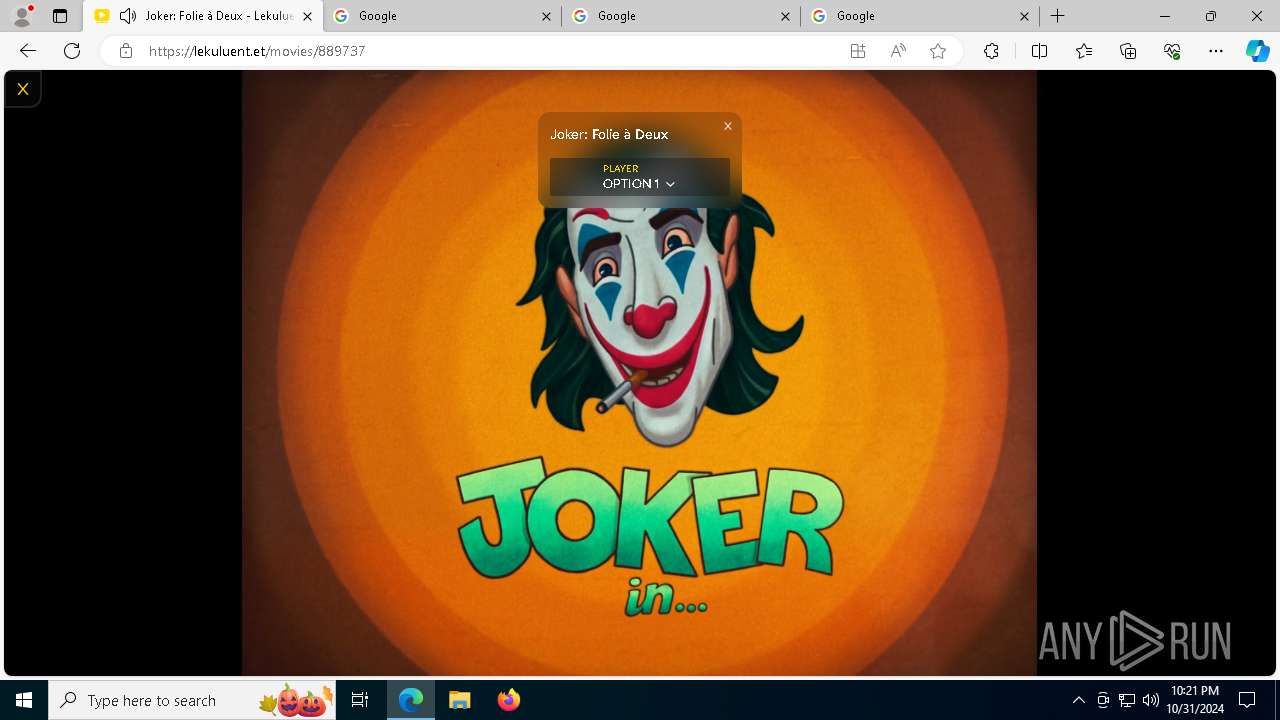Open the network status tray icon
This screenshot has width=1280, height=720.
point(1127,700)
